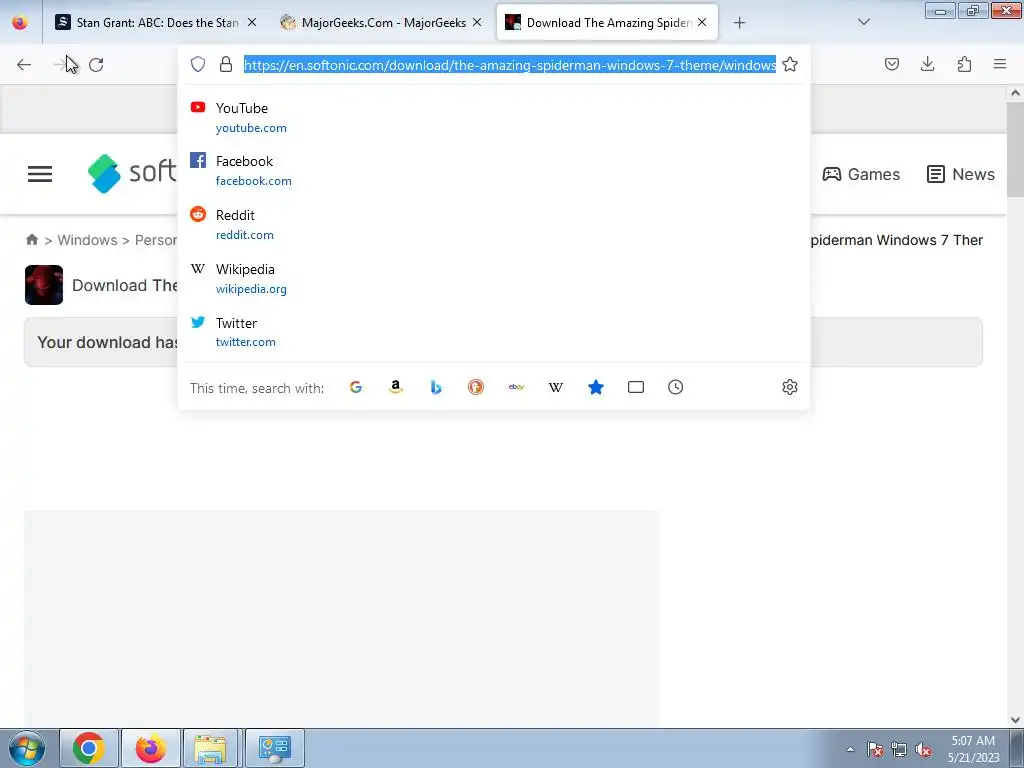The width and height of the screenshot is (1024, 768).
Task: Switch to Stan Grant ABC tab
Action: click(x=157, y=22)
